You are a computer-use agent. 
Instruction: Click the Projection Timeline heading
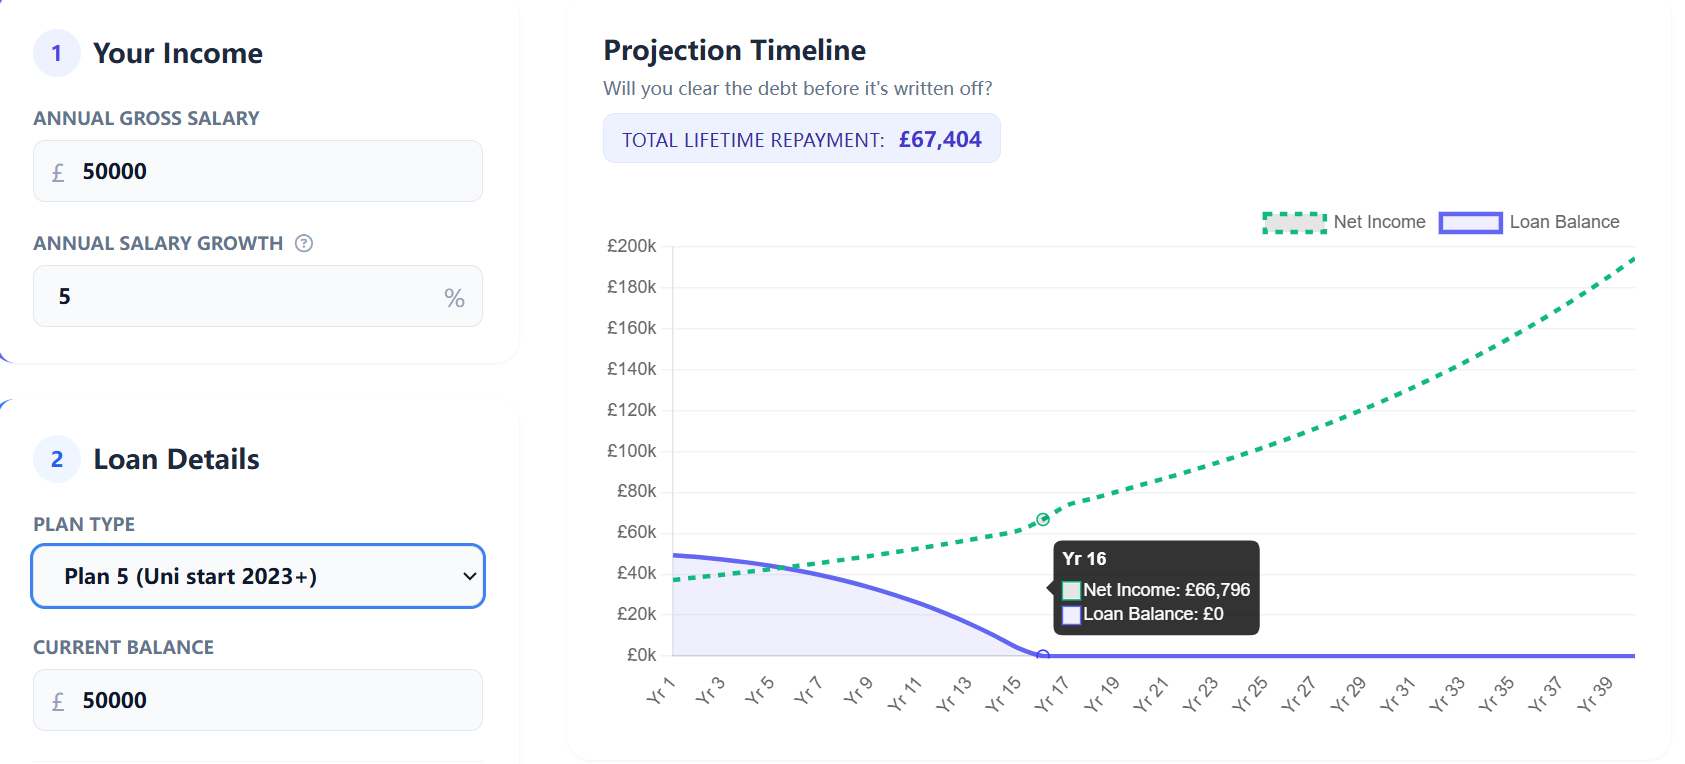(734, 50)
